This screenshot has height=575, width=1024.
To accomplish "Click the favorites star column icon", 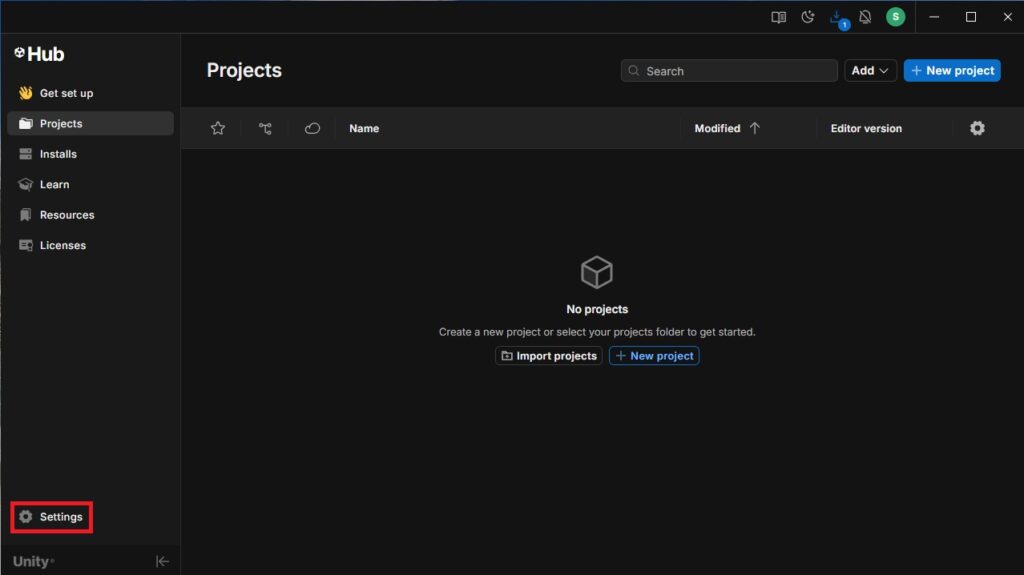I will point(218,128).
